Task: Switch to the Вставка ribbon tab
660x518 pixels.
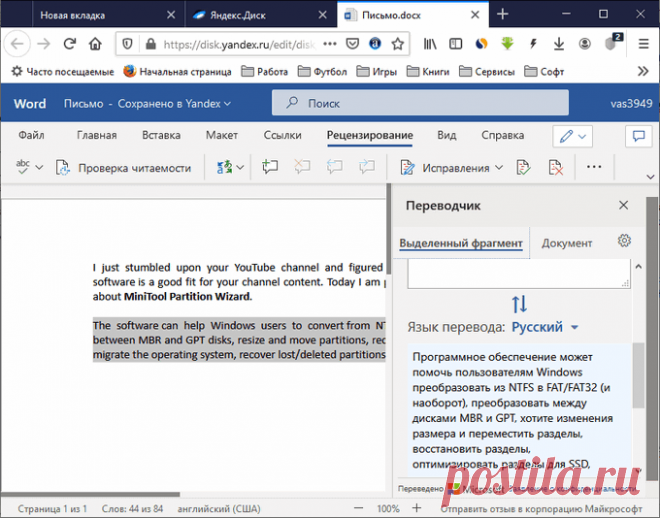Action: pos(161,135)
